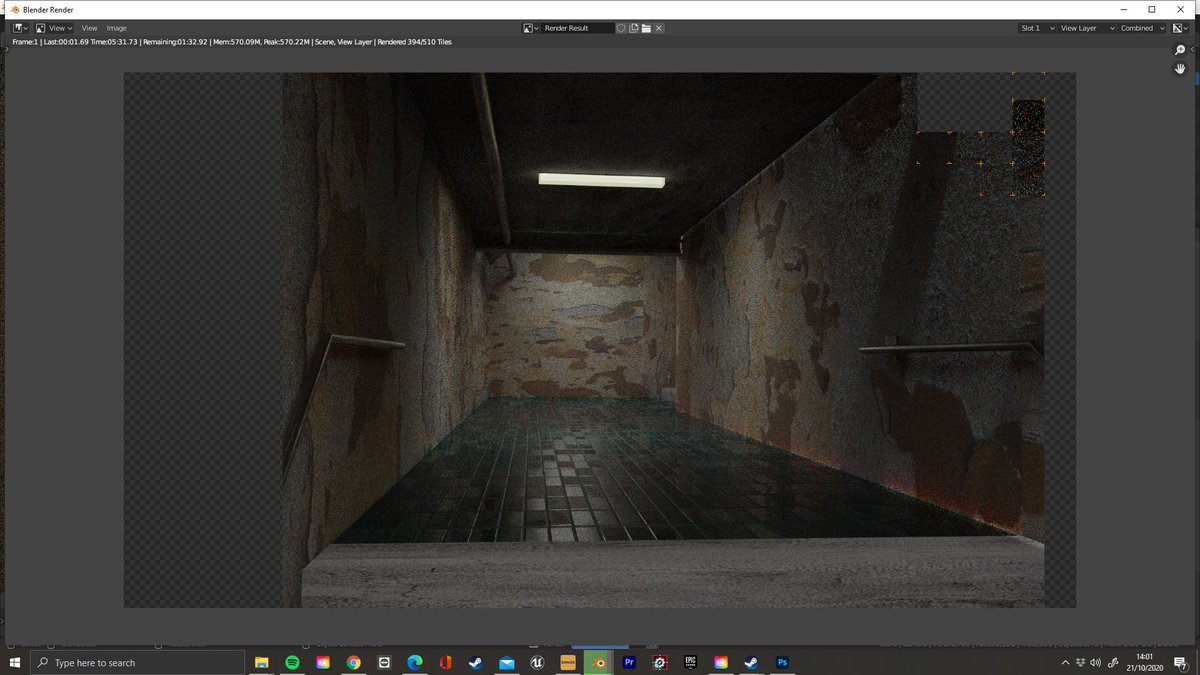The width and height of the screenshot is (1200, 675).
Task: Open Spotify from the taskbar
Action: (292, 662)
